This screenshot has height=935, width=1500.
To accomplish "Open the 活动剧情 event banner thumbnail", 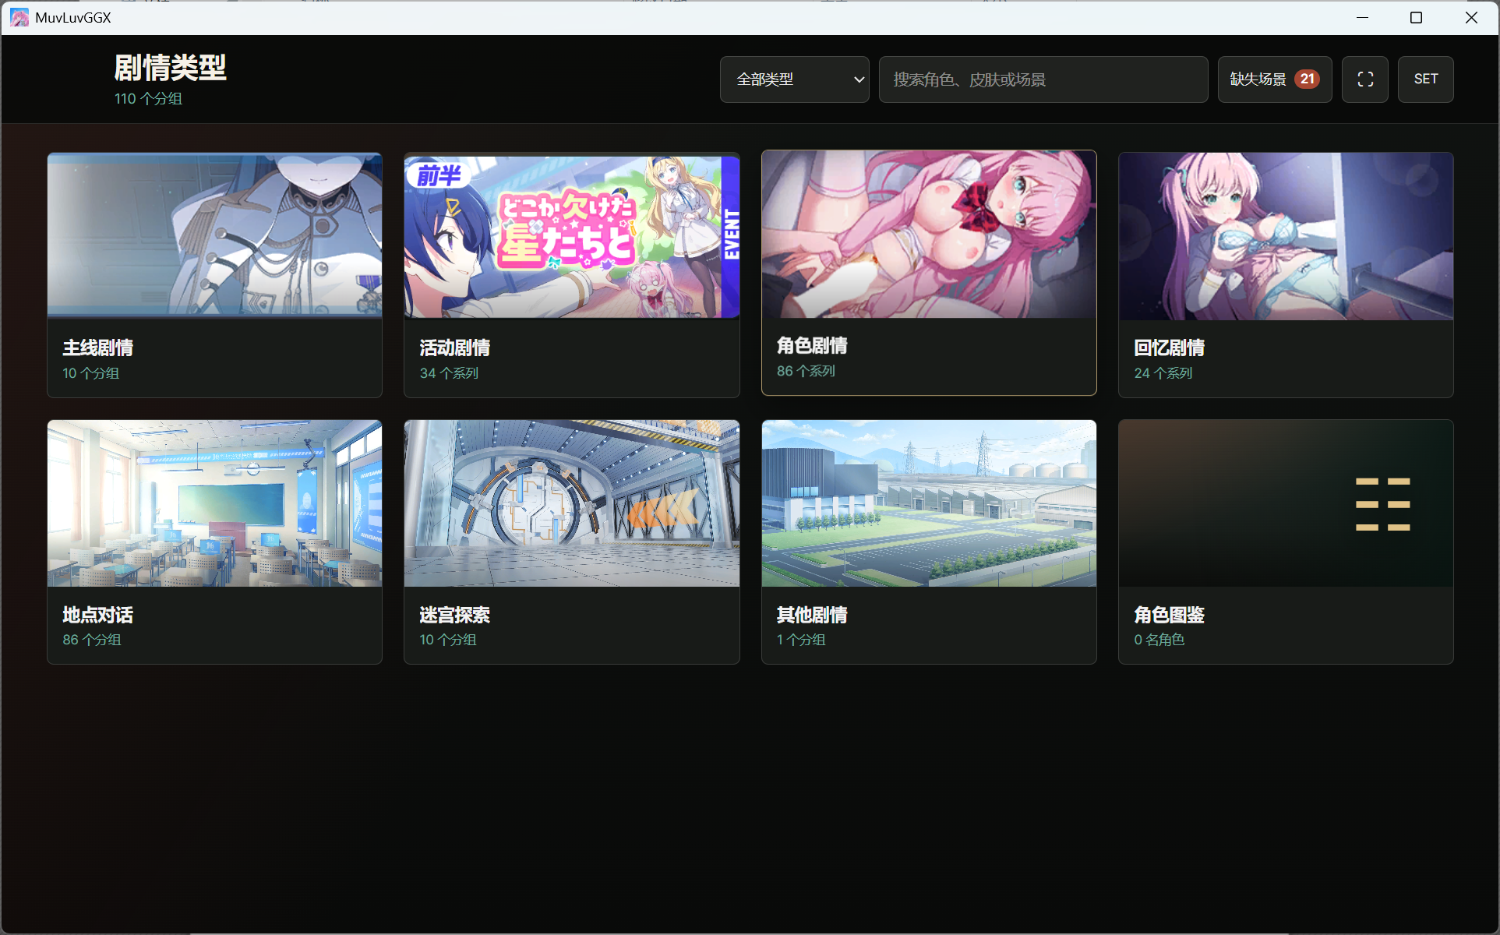I will [x=572, y=236].
